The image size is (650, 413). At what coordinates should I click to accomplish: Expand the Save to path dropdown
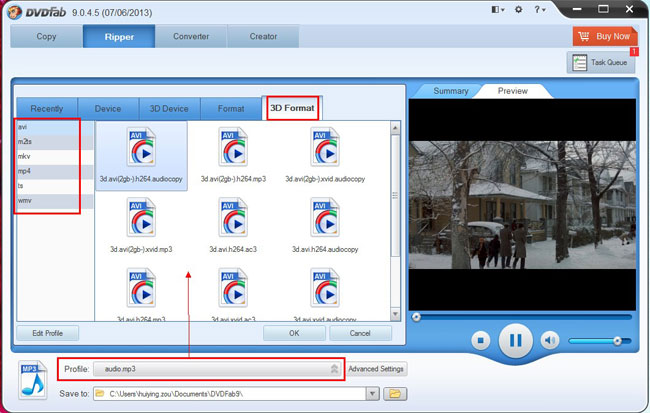point(373,394)
